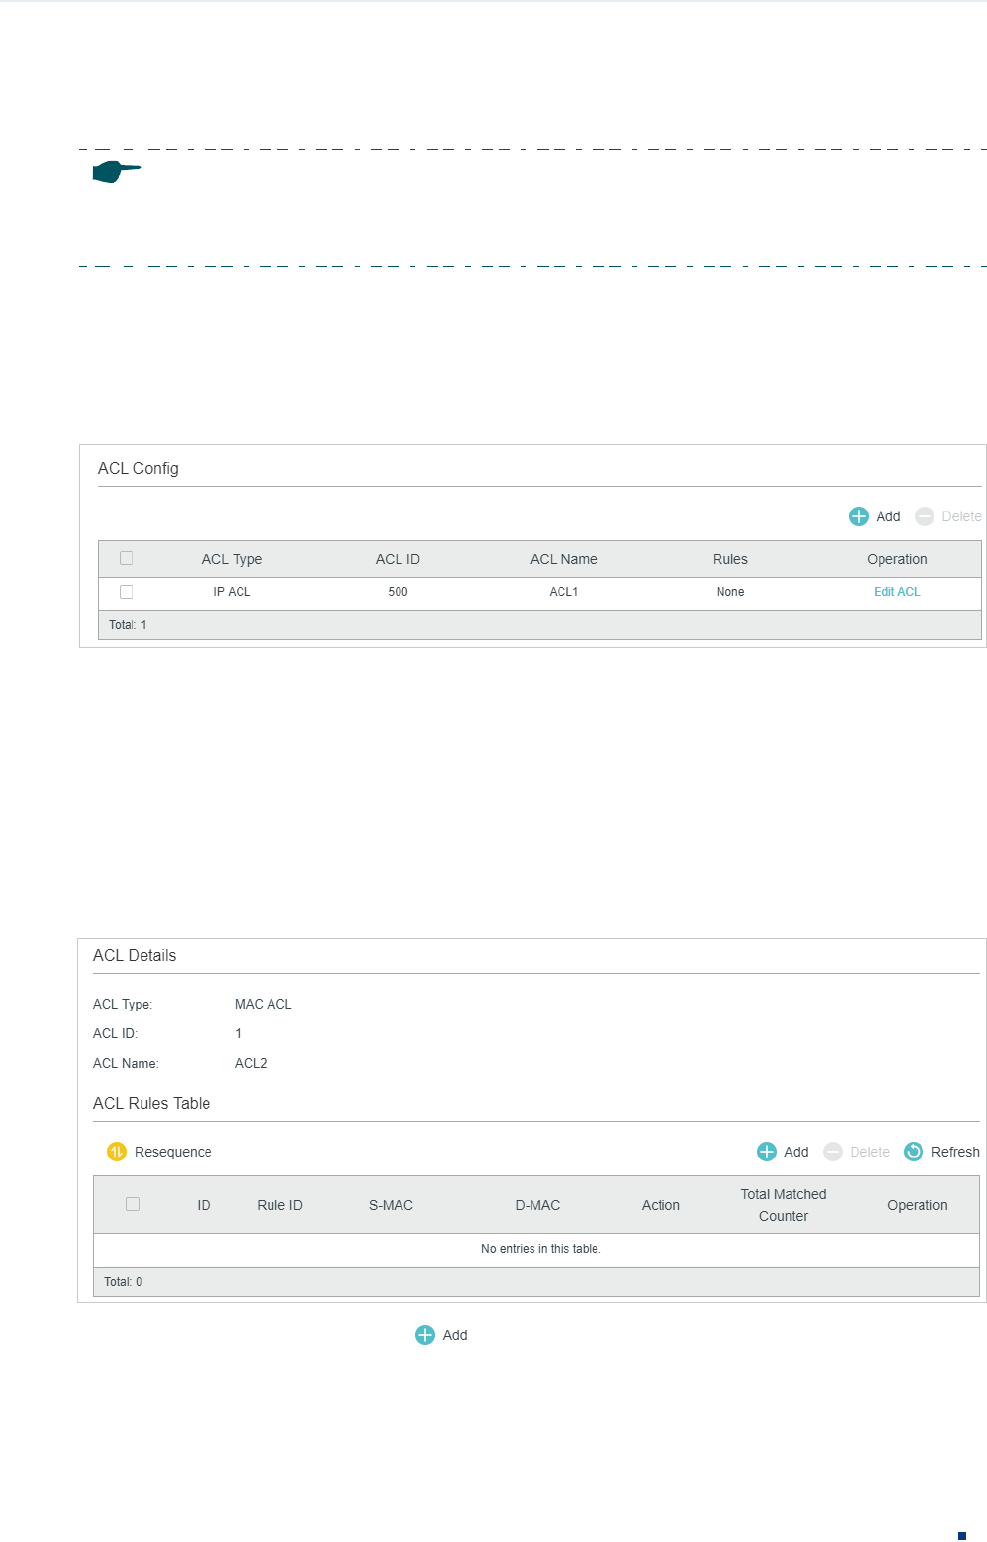987x1542 pixels.
Task: Click the Total Matched Counter column header
Action: click(783, 1205)
